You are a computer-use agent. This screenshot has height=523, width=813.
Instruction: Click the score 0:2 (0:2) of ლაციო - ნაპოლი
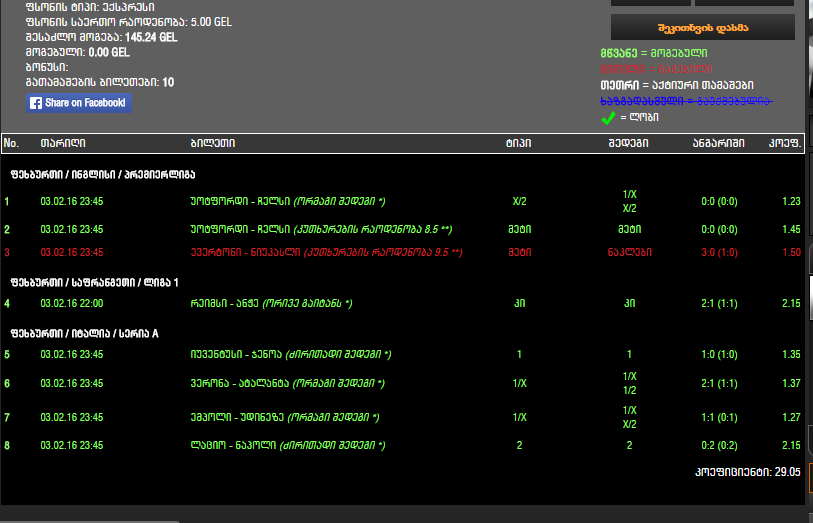point(719,445)
